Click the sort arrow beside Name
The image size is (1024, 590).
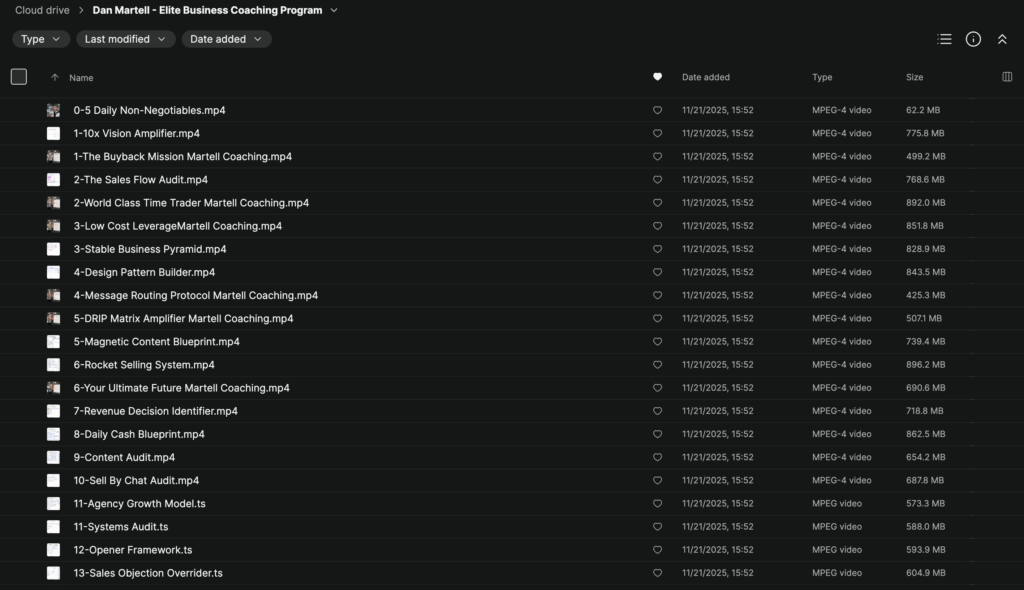54,77
